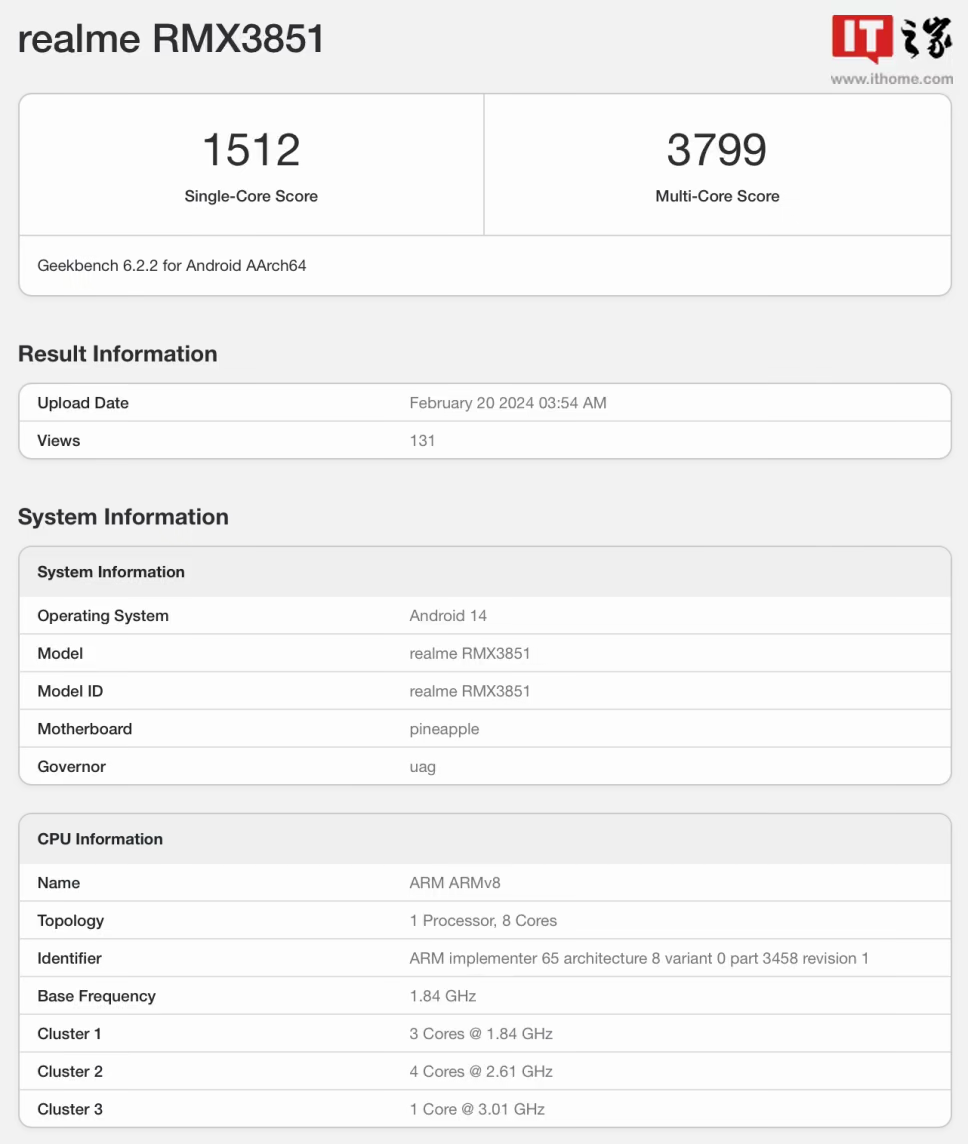
Task: Select the 1512 single-core score
Action: (x=251, y=150)
